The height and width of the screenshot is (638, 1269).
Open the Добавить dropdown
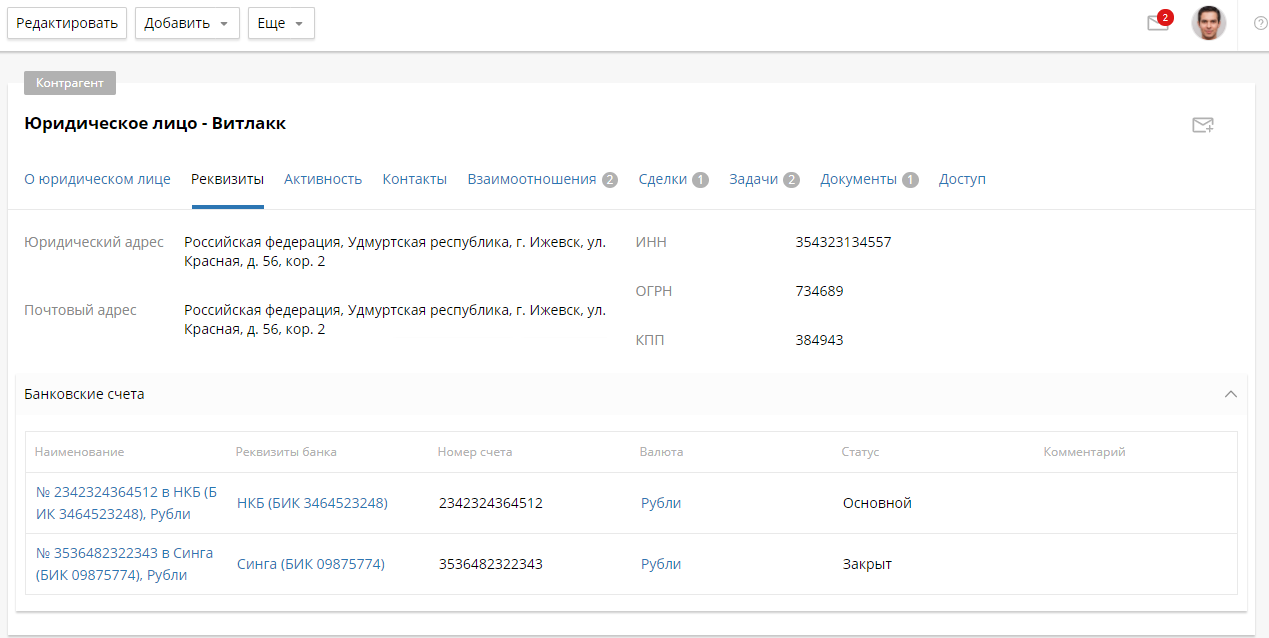[187, 23]
